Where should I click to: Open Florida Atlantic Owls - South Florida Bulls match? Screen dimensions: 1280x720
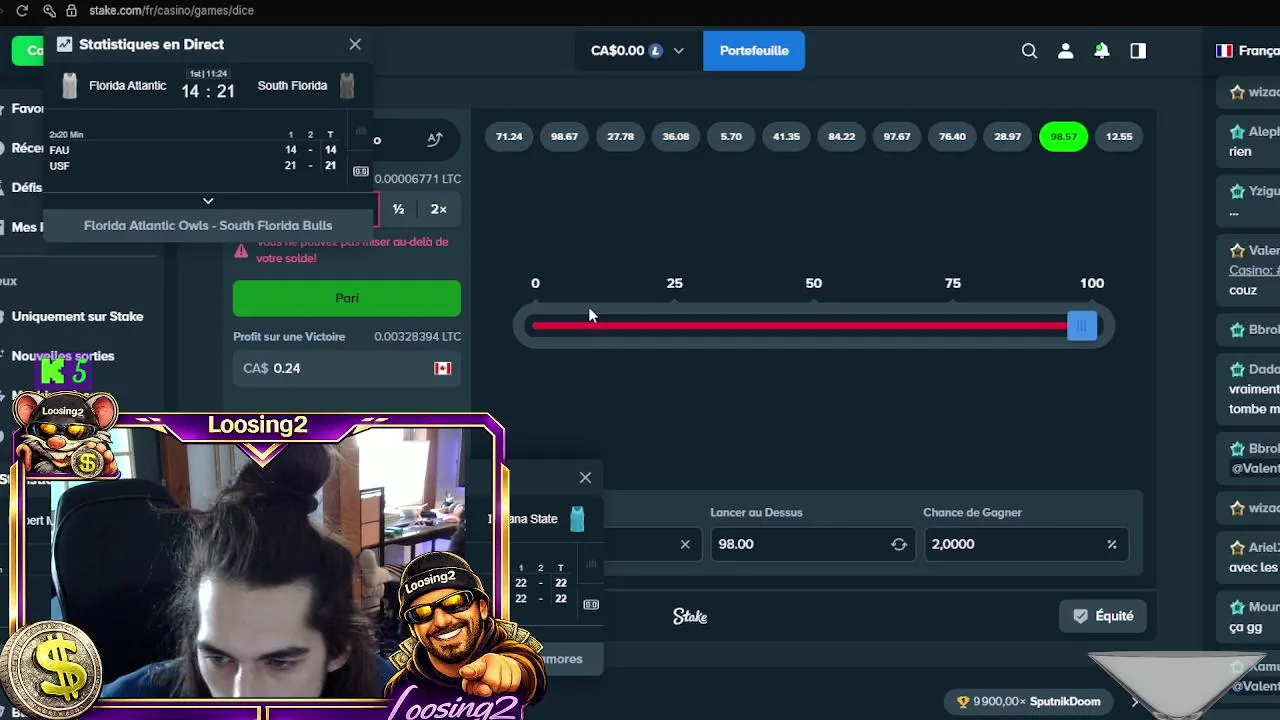tap(208, 225)
